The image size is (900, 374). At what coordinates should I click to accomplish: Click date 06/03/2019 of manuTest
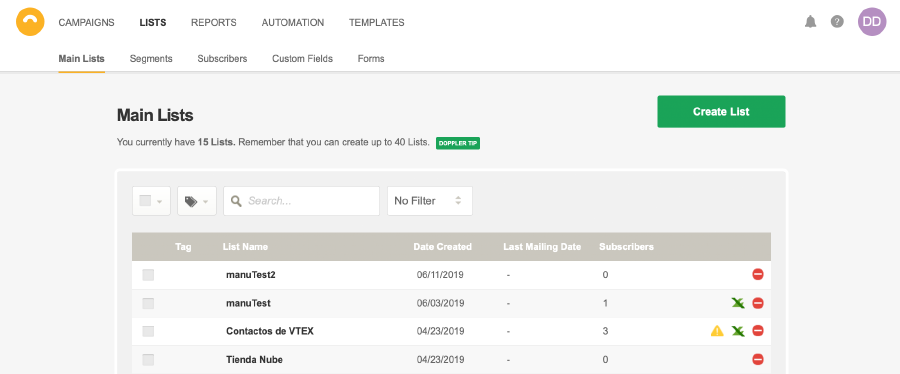coord(440,303)
